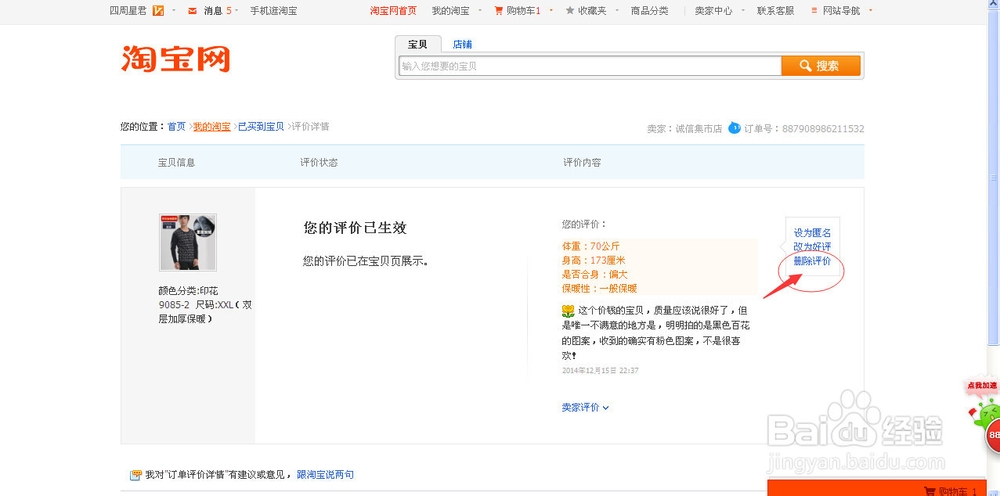Click the order number 887908986211532
The image size is (1000, 496).
822,128
